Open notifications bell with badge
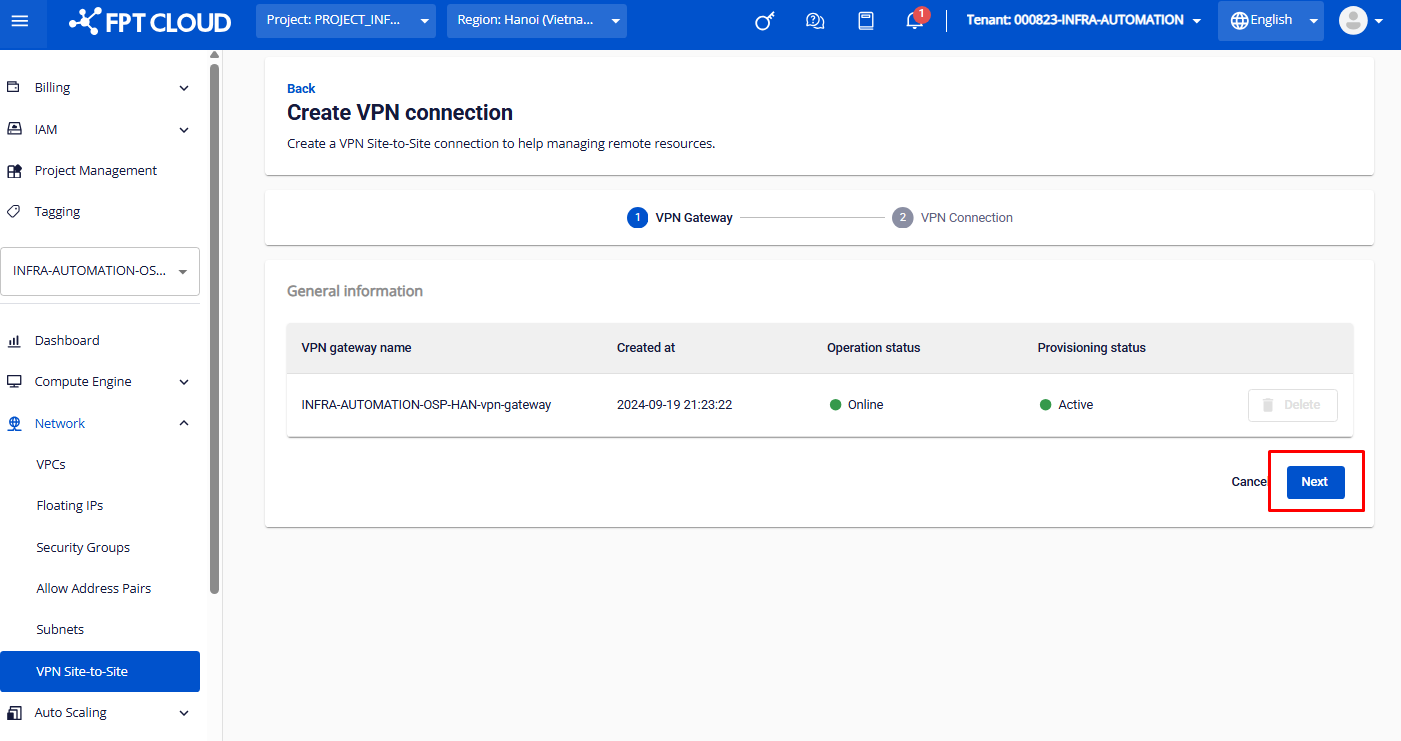1401x741 pixels. point(916,20)
